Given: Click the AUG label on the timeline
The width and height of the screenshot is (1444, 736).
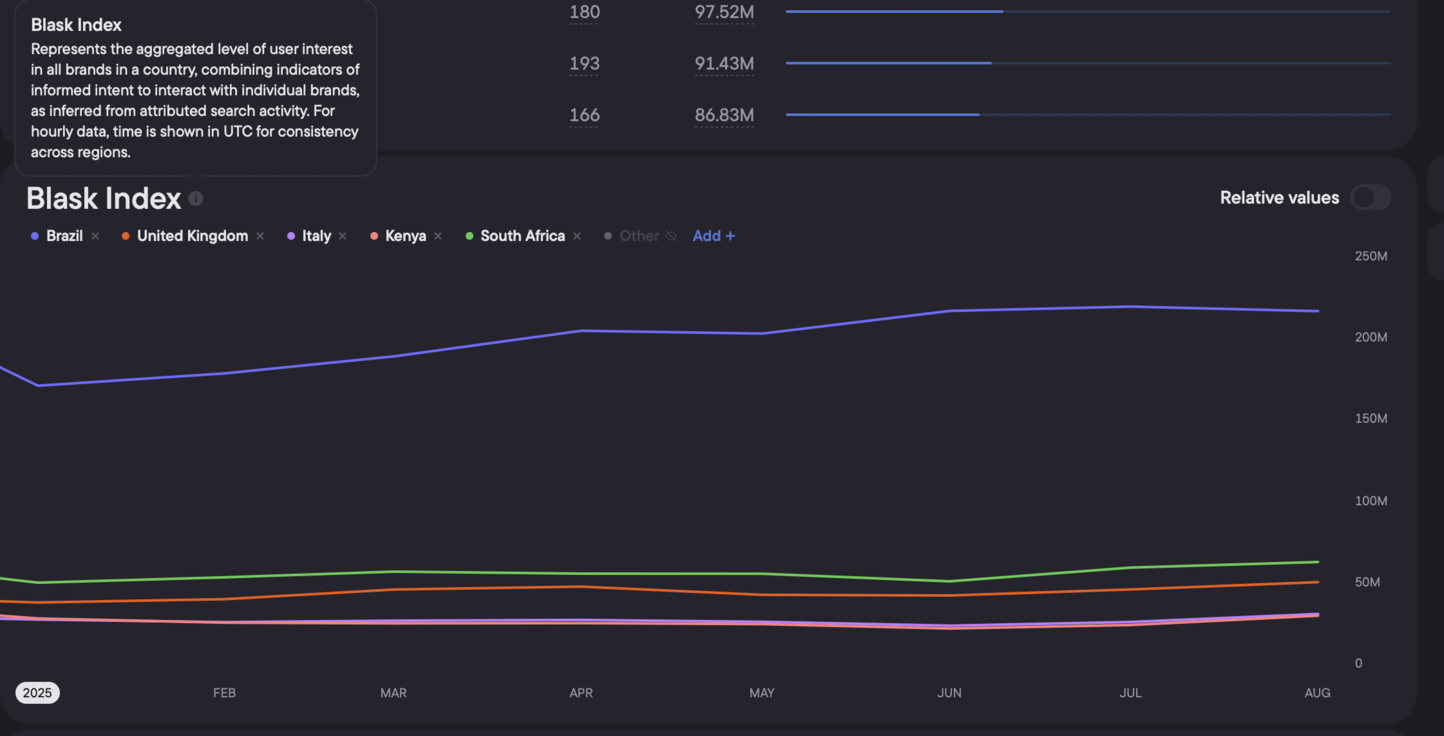Looking at the screenshot, I should (1317, 693).
